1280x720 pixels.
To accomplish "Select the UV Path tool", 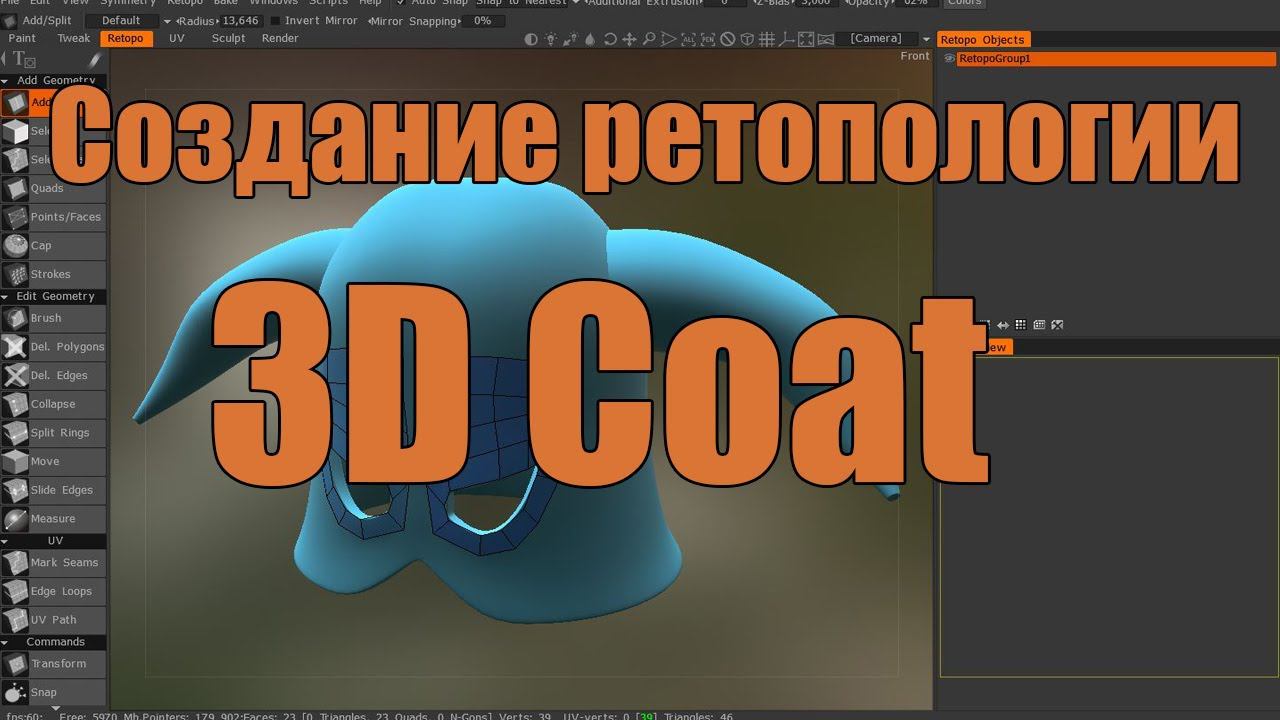I will (x=53, y=620).
